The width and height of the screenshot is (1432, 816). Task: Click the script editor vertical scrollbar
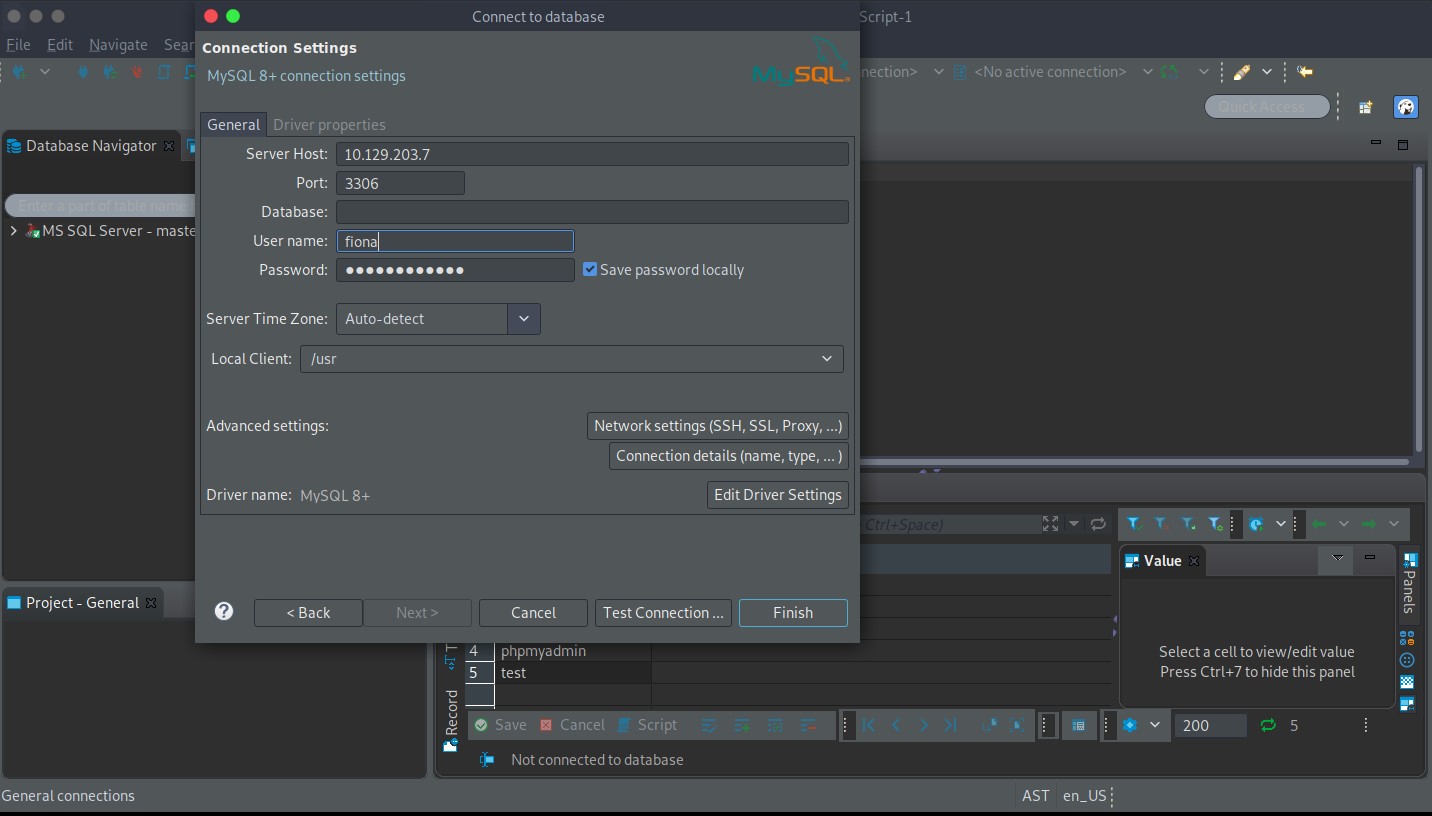pyautogui.click(x=1418, y=310)
